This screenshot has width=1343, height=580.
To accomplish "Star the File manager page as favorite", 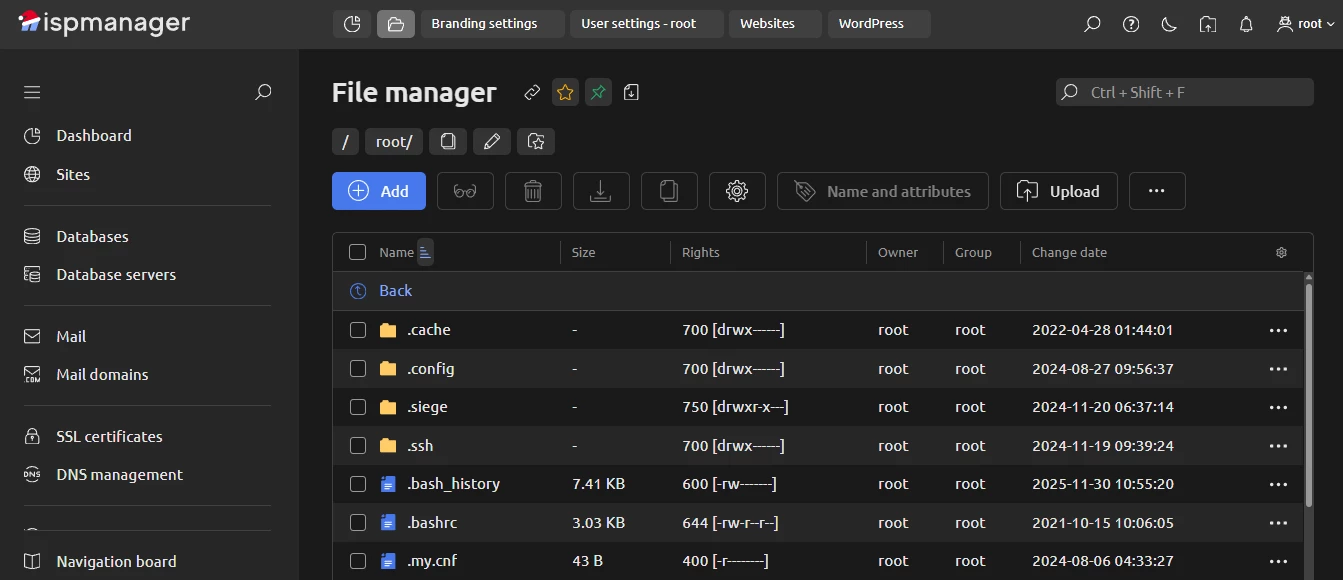I will click(x=565, y=91).
